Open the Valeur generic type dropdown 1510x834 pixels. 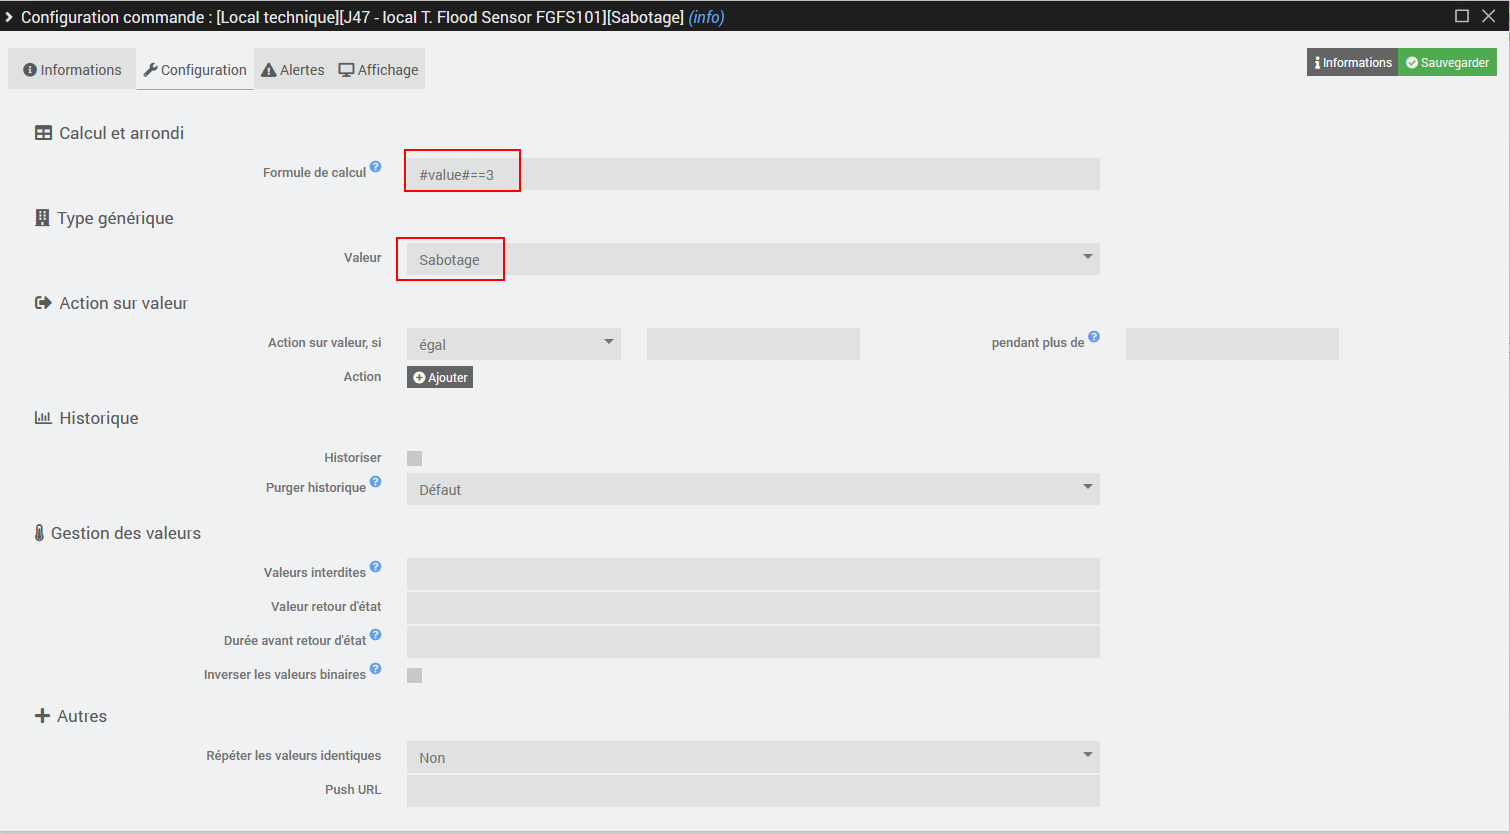pos(753,259)
